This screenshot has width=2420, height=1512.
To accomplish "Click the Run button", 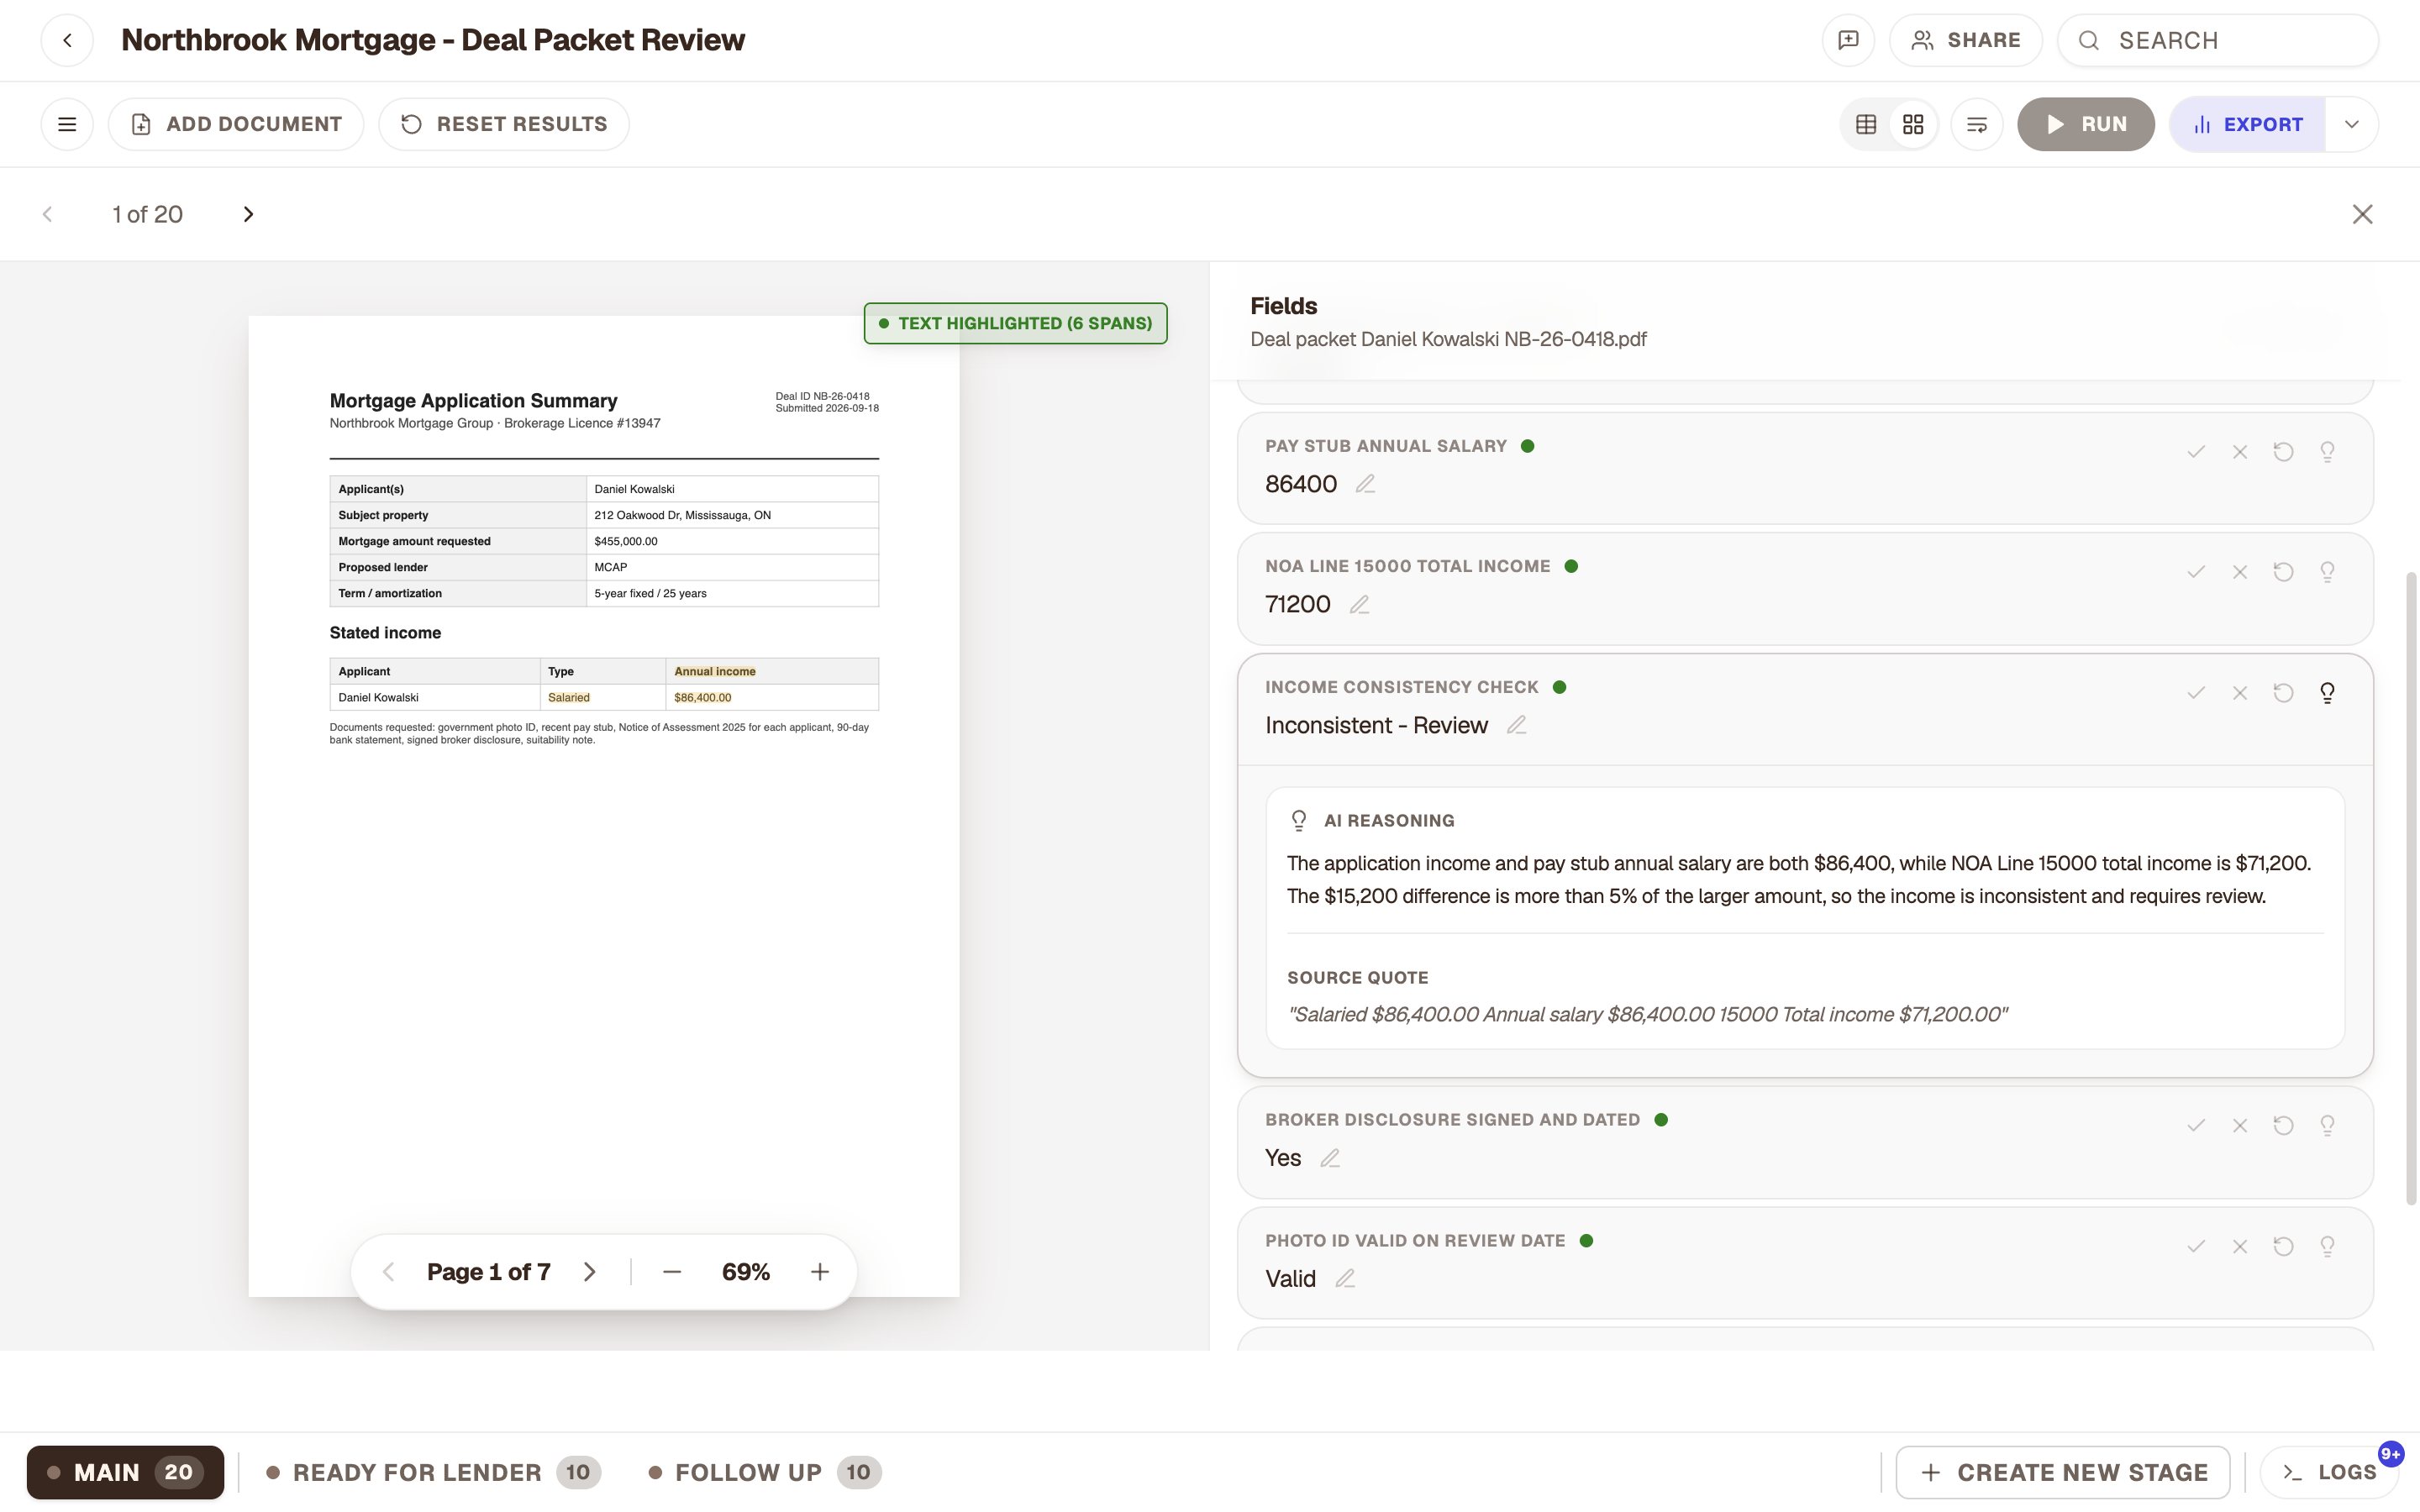I will pyautogui.click(x=2086, y=124).
